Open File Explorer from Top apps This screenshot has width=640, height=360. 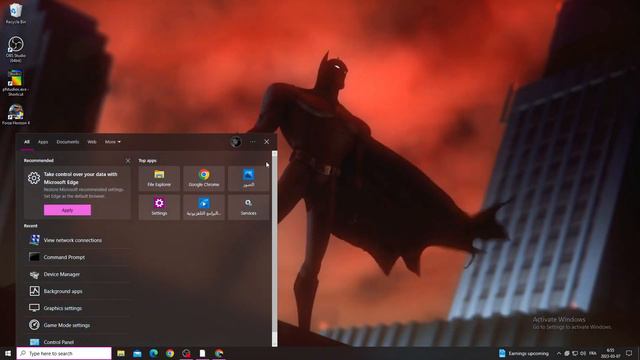[159, 178]
